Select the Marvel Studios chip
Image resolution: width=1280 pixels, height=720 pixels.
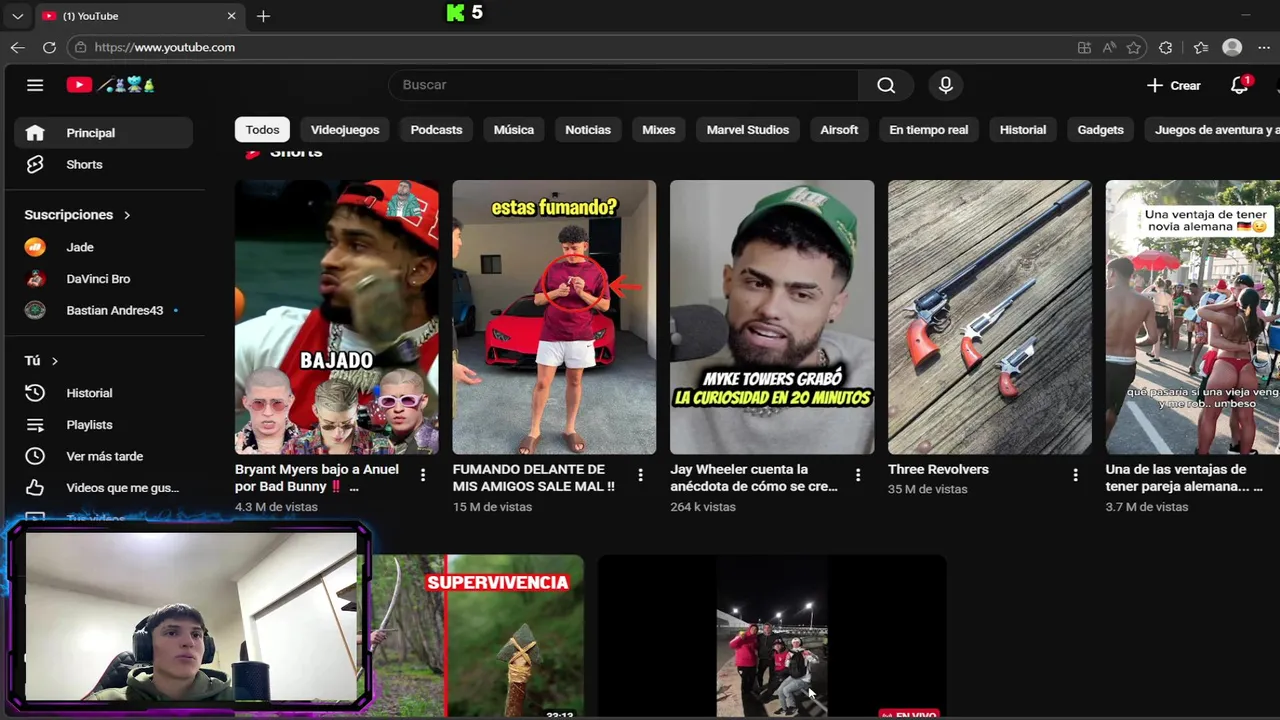pos(748,130)
